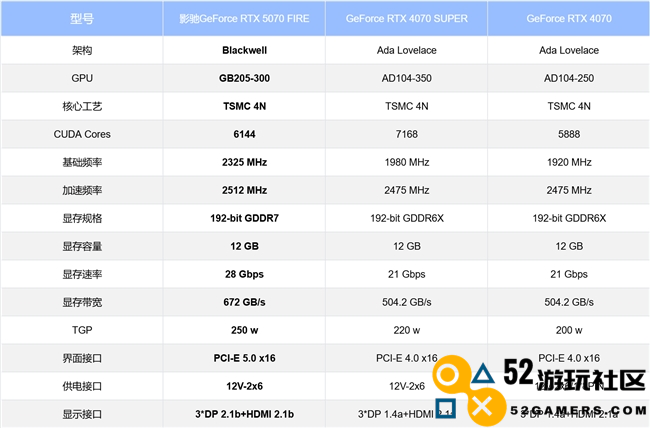Select the "3*DP 2.1b+HDMI 2.1b" cell

pyautogui.click(x=244, y=414)
